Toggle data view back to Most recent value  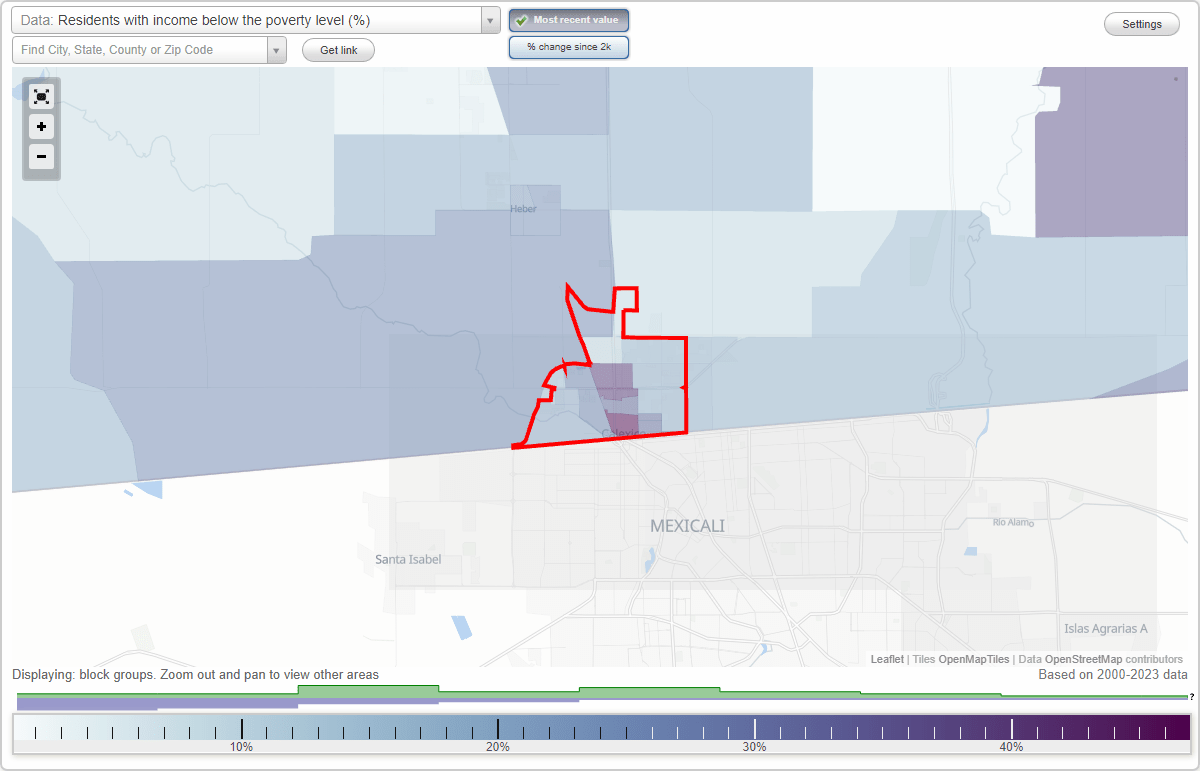(568, 19)
